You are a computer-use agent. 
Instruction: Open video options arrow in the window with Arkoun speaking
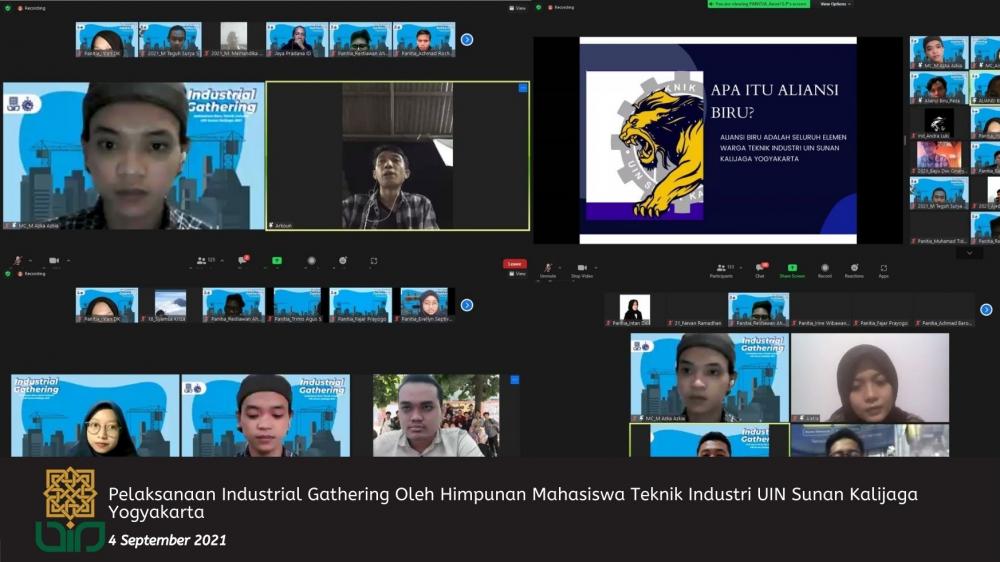68,260
